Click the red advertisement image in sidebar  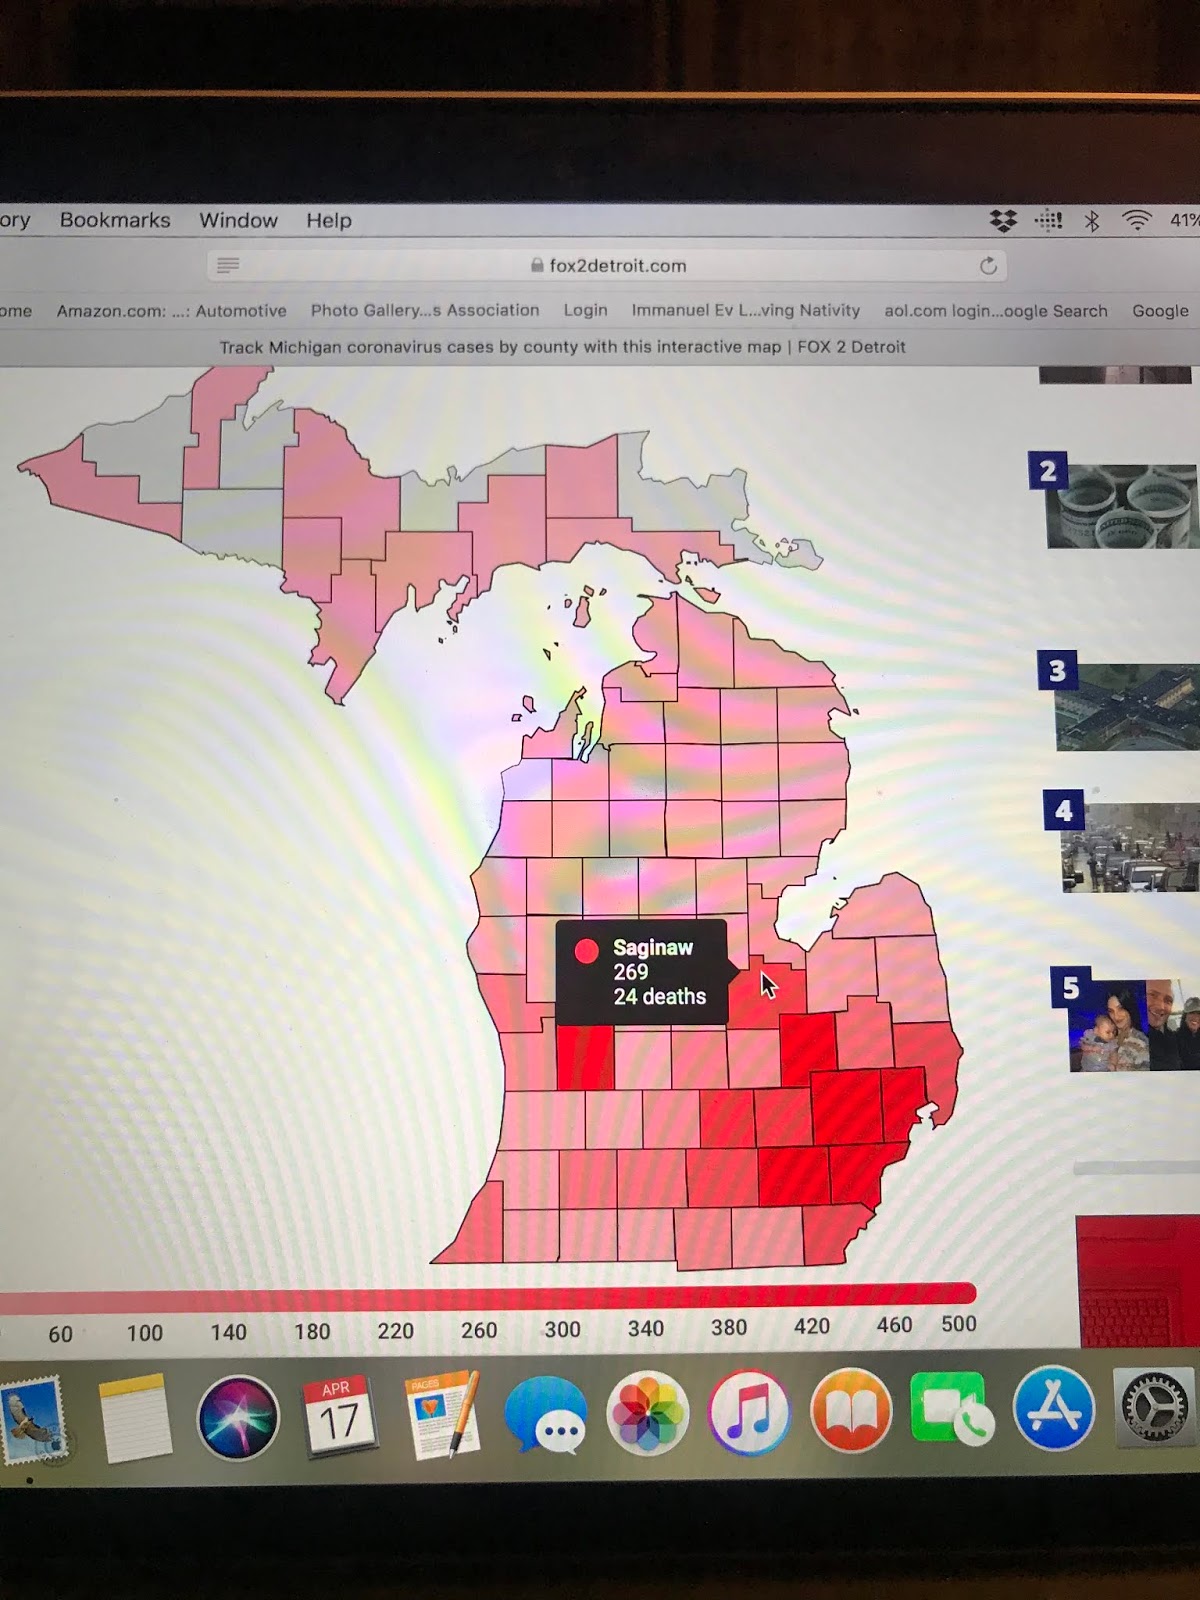1139,1282
